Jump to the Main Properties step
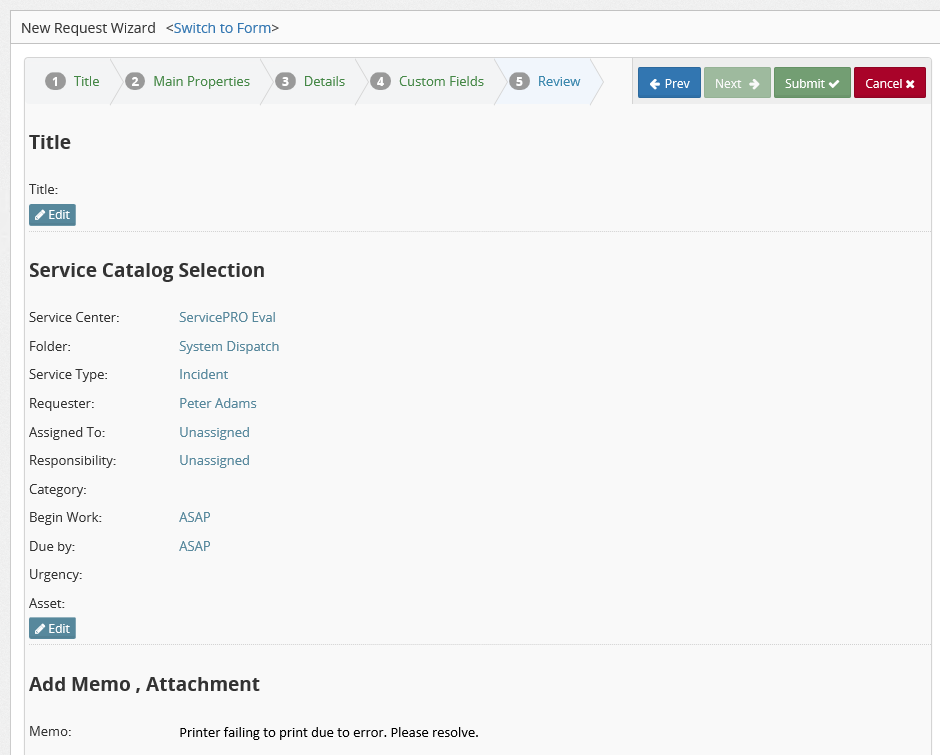This screenshot has width=940, height=755. tap(189, 82)
